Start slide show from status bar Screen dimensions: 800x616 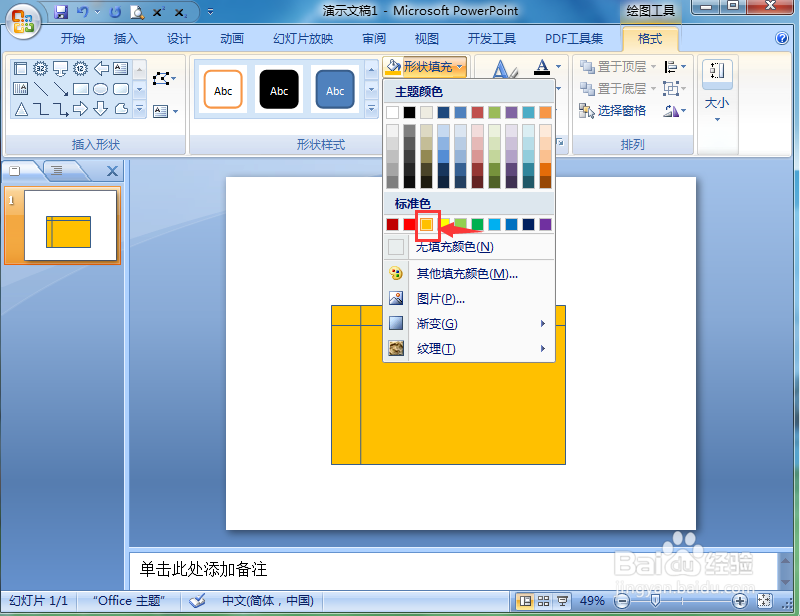pyautogui.click(x=562, y=601)
